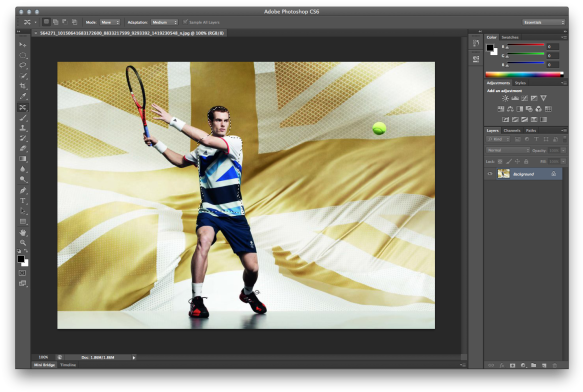583x392 pixels.
Task: Pick a color from the spectrum ramp
Action: 525,74
